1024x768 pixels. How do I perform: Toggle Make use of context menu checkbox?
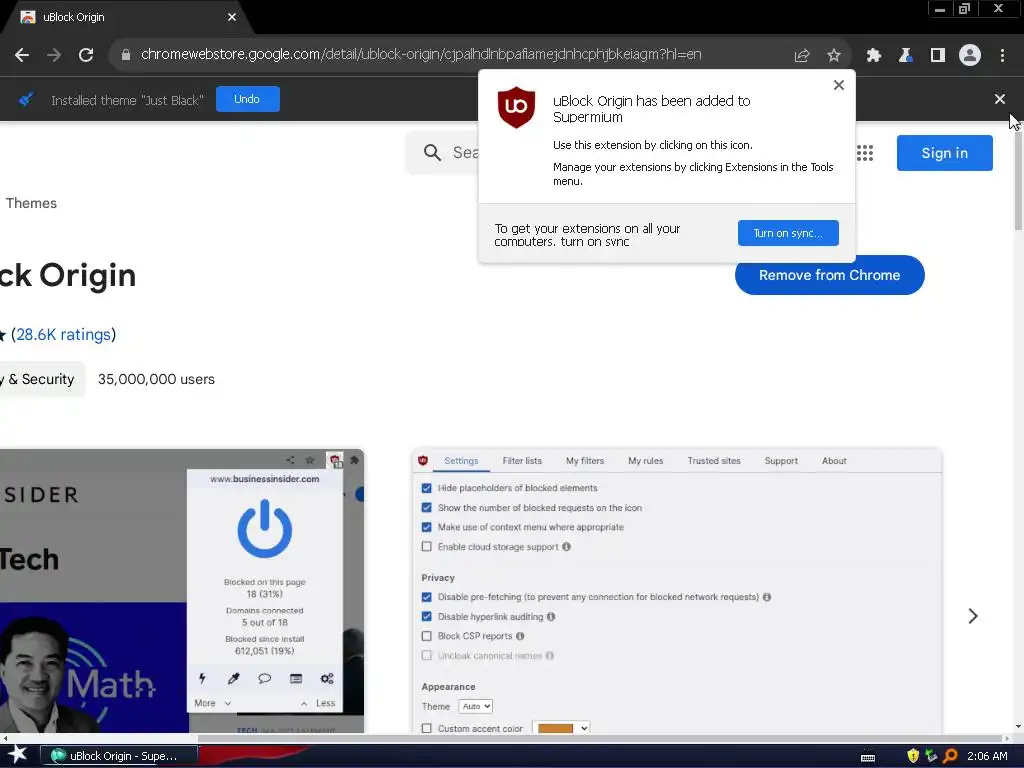[x=426, y=527]
